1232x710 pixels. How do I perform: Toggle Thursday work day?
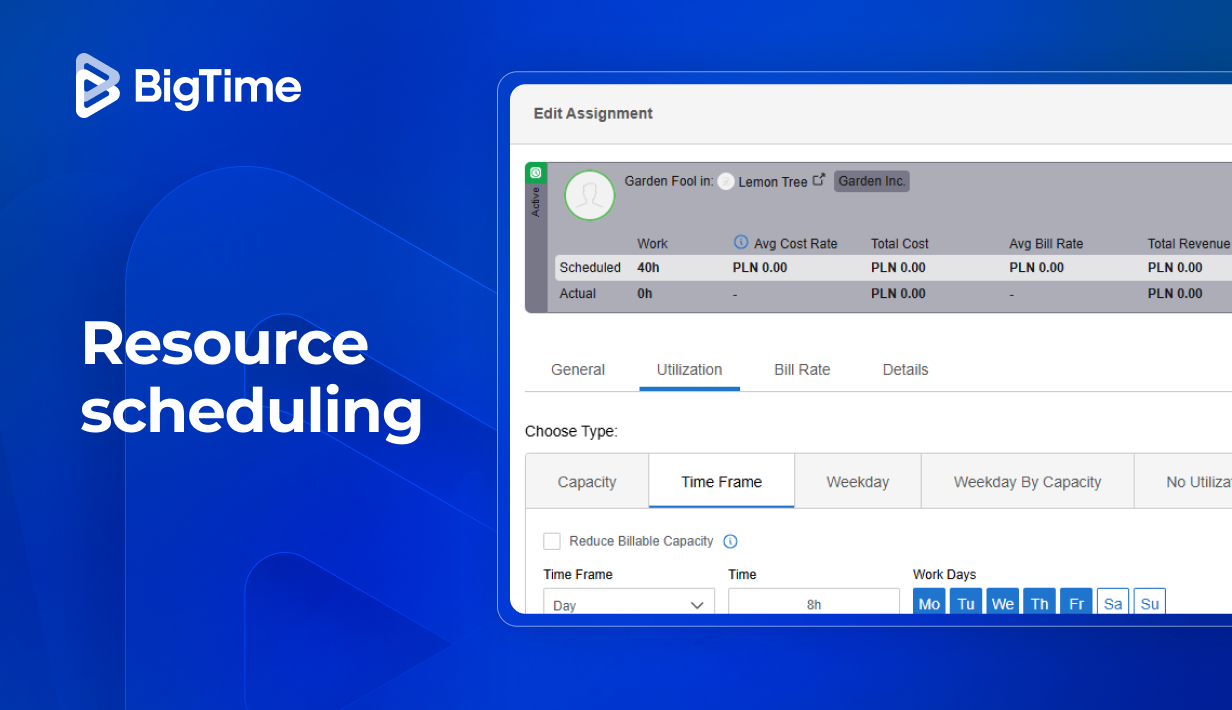pos(1040,603)
